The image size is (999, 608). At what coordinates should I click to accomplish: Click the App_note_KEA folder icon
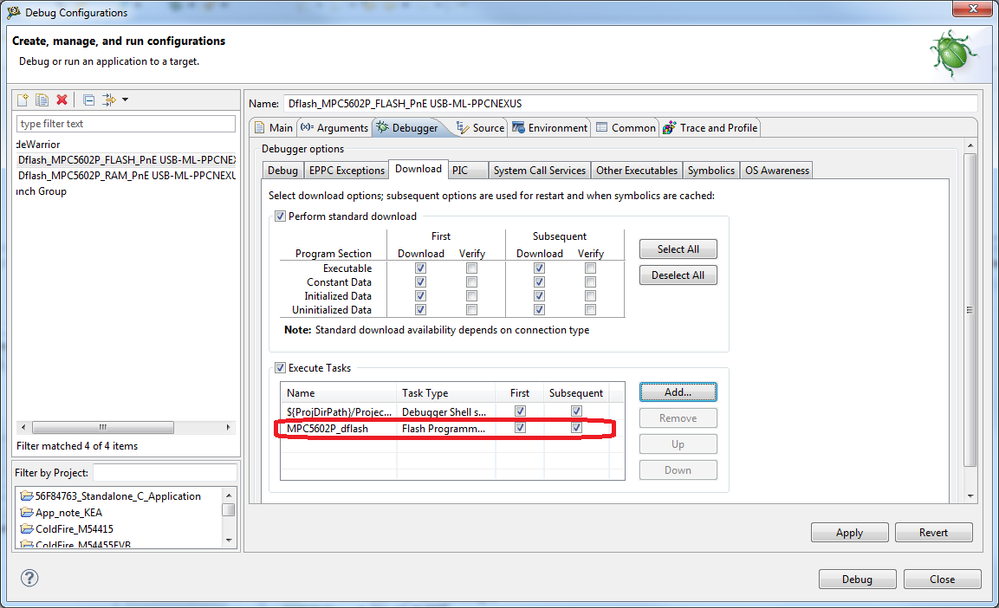[27, 512]
